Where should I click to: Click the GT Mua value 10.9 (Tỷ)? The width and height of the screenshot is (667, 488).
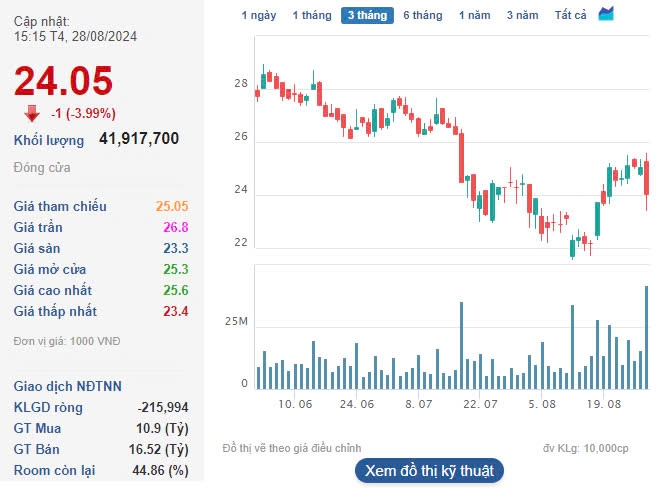pyautogui.click(x=162, y=428)
